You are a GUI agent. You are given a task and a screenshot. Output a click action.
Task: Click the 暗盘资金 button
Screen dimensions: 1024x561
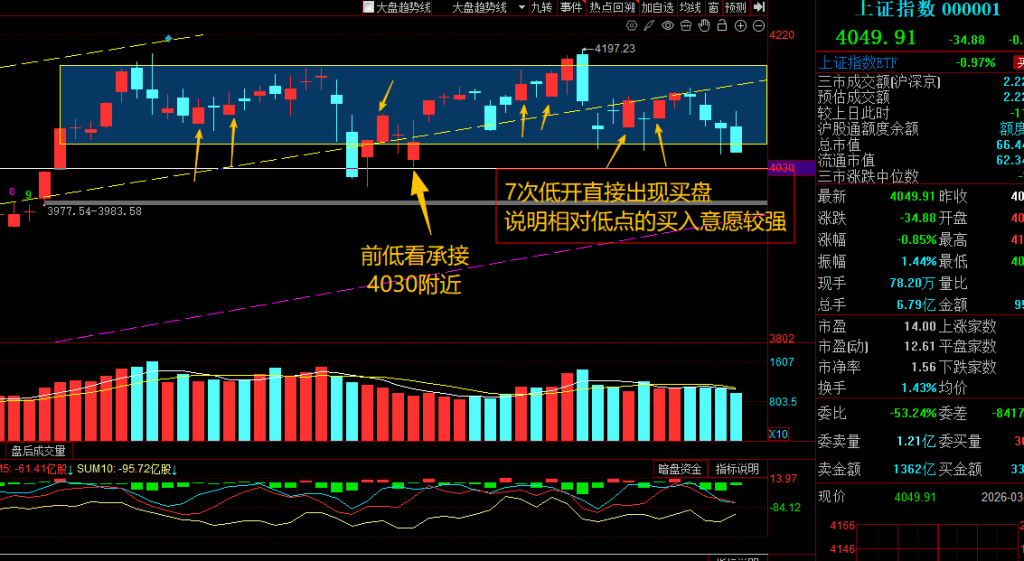(x=679, y=469)
